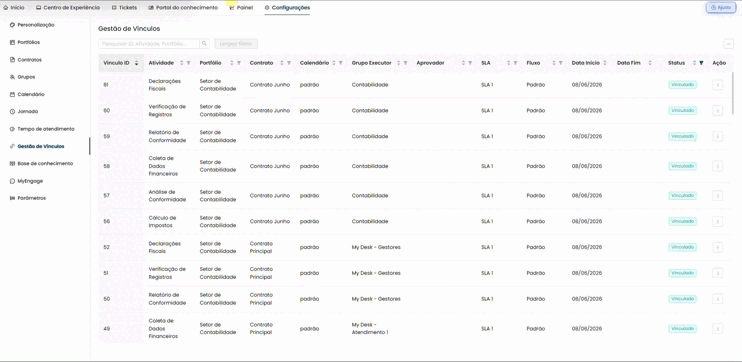The height and width of the screenshot is (362, 742).
Task: Open action menu for Vínculo 56
Action: 717,221
